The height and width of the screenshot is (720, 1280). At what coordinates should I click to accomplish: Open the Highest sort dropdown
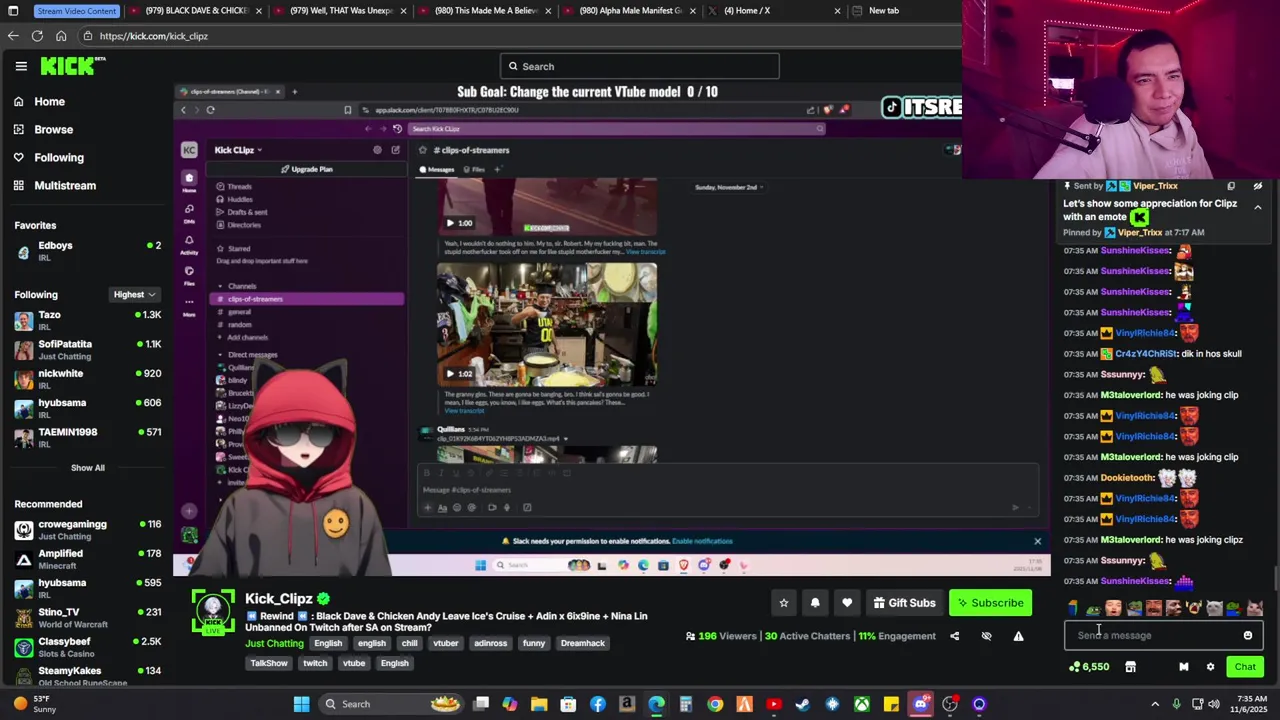click(135, 295)
